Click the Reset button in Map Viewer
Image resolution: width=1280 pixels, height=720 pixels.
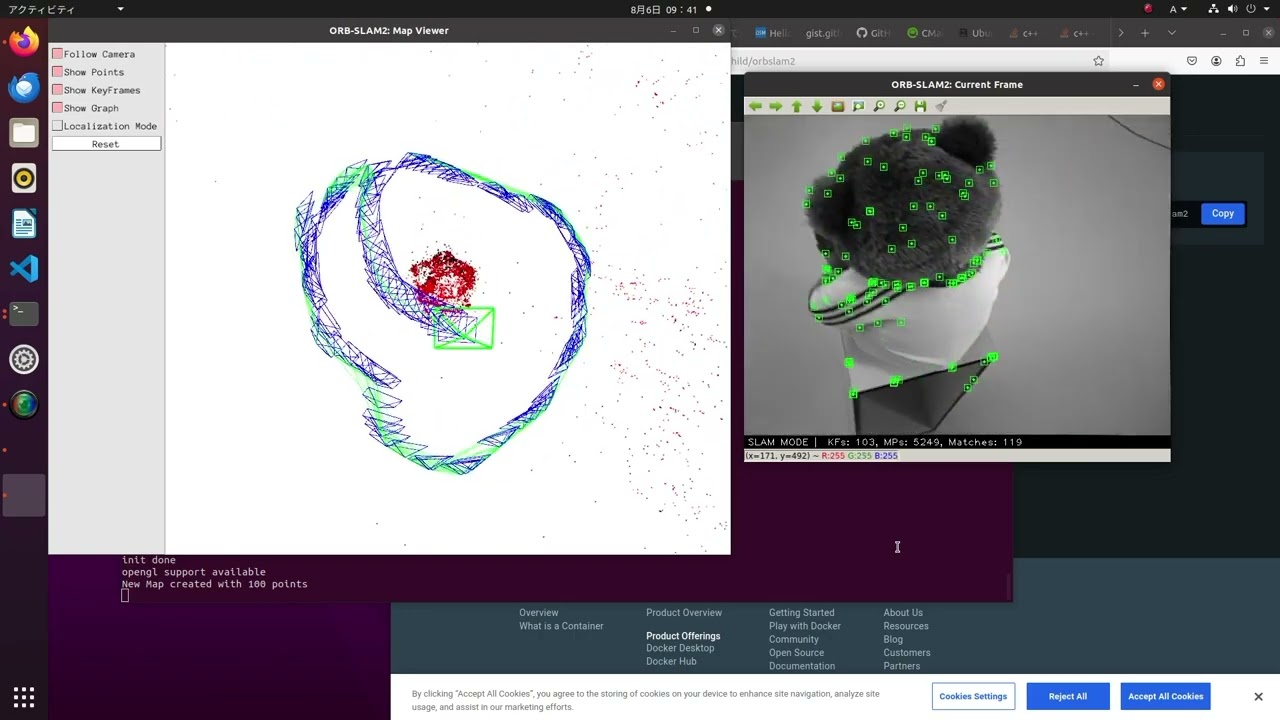106,144
